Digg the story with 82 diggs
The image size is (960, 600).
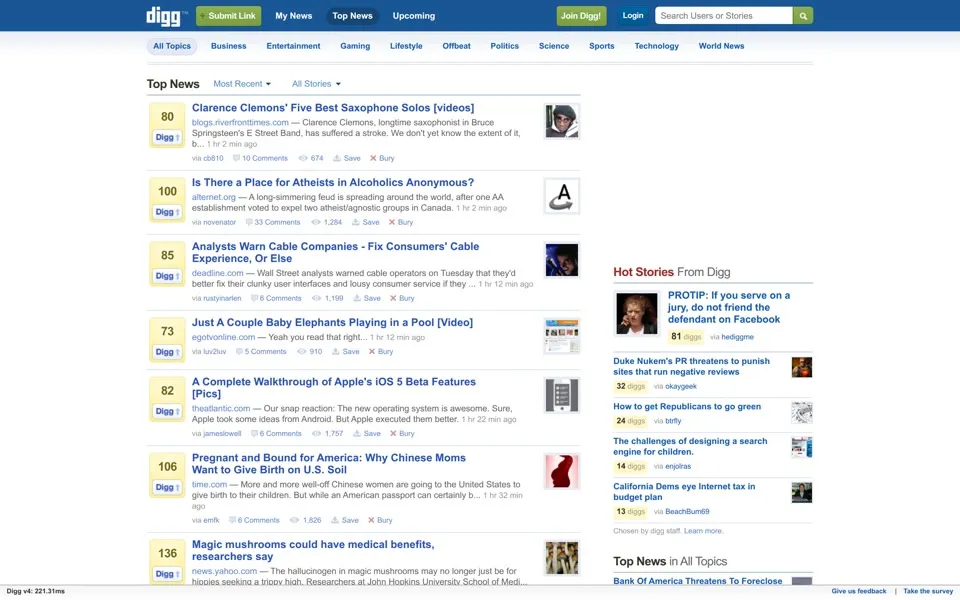[x=167, y=411]
